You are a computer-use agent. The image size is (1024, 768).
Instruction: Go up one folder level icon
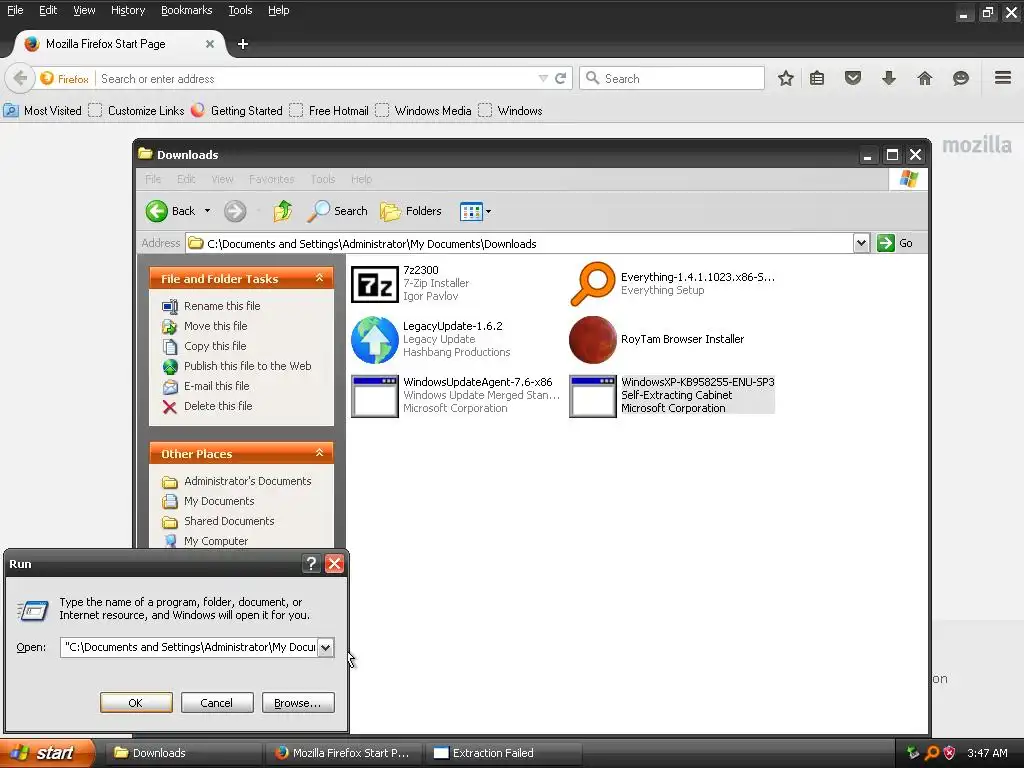point(283,211)
